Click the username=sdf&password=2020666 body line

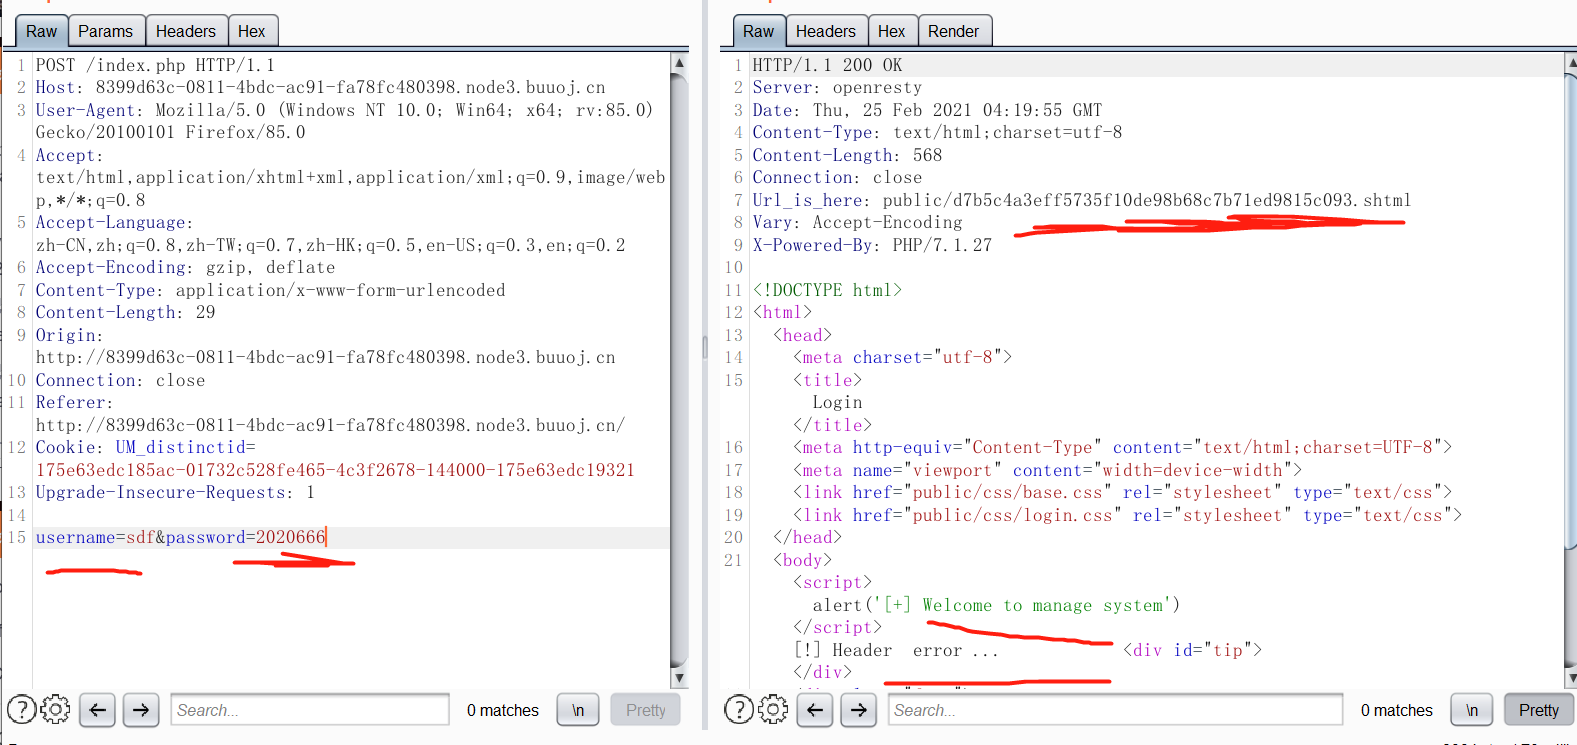point(181,537)
